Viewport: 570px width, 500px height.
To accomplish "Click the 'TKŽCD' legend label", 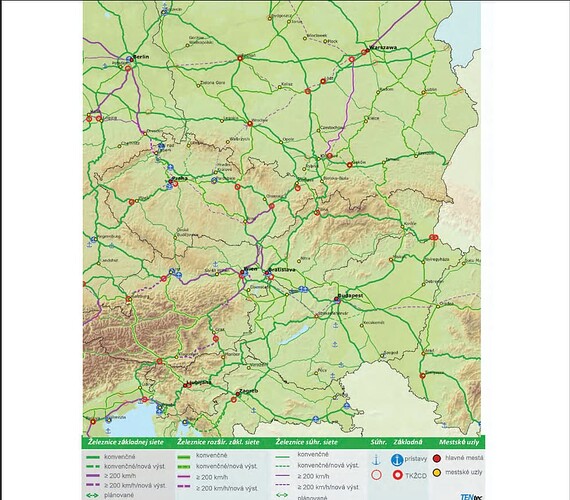I will pyautogui.click(x=416, y=475).
